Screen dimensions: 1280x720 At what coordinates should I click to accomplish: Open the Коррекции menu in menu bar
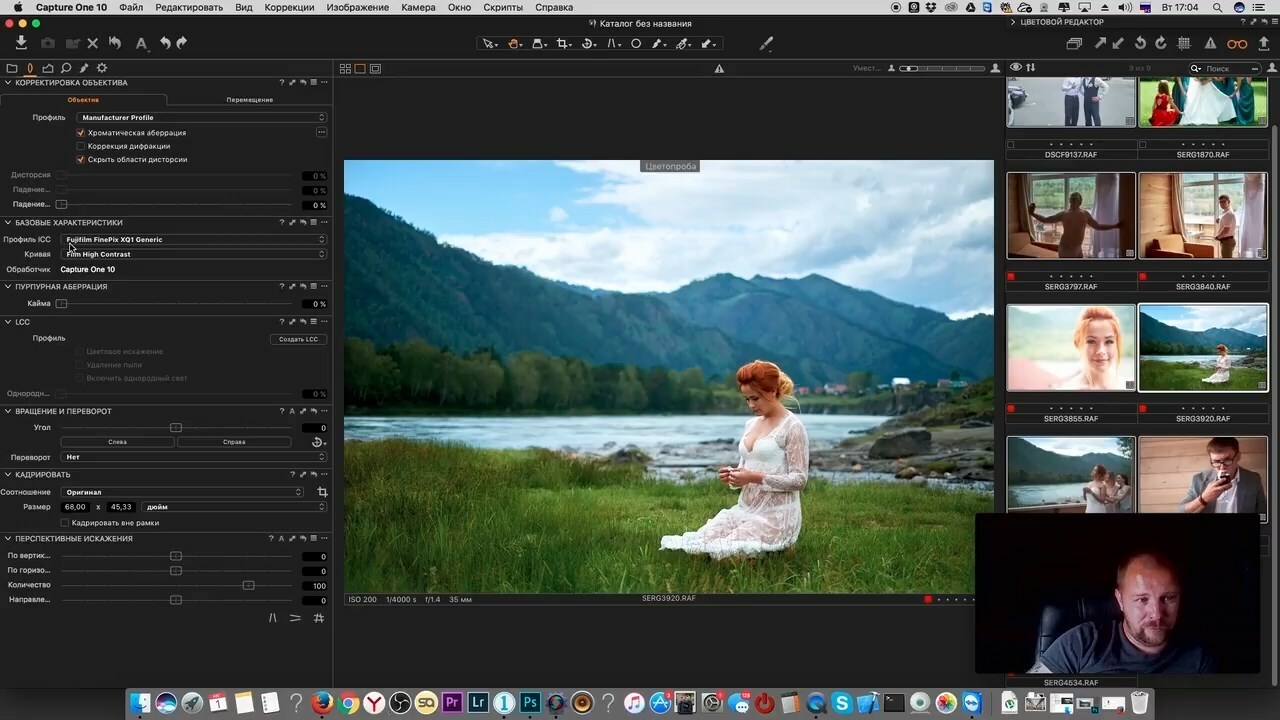289,7
